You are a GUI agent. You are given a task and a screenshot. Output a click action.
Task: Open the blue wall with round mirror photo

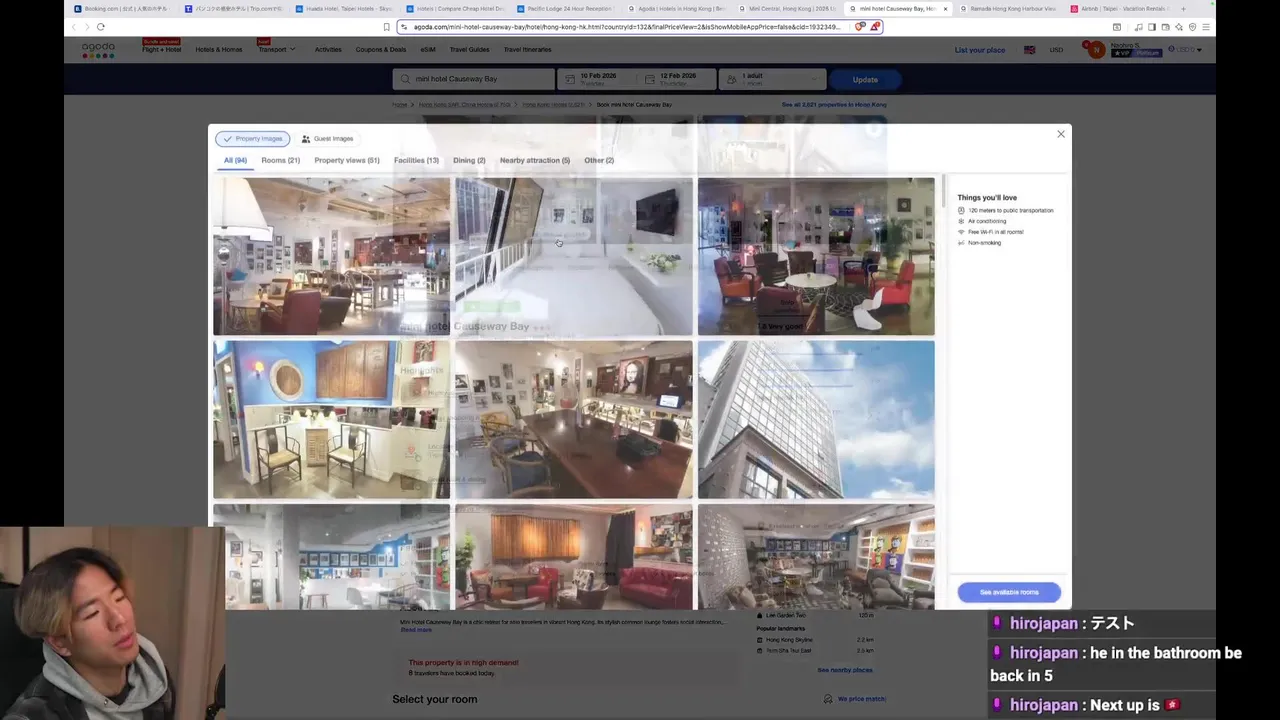pyautogui.click(x=331, y=419)
